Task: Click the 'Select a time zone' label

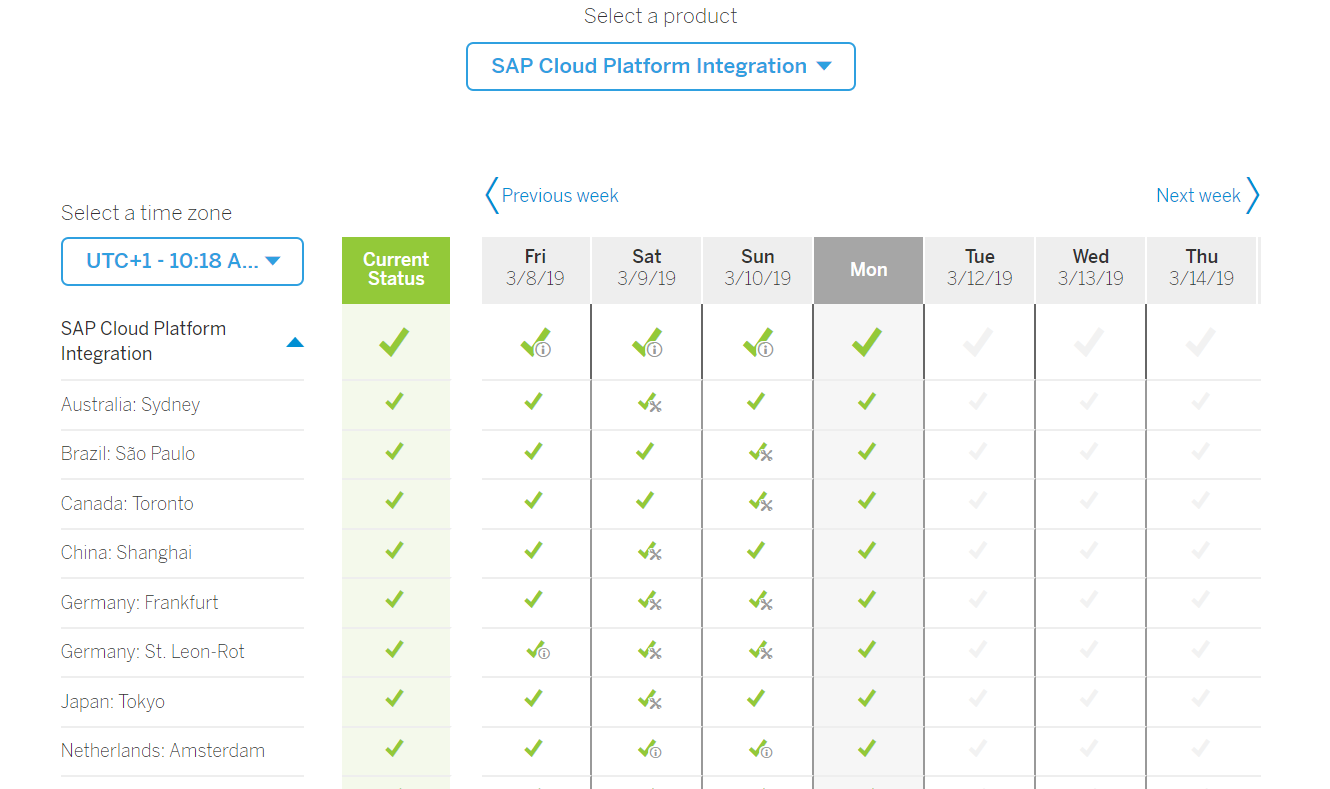Action: pyautogui.click(x=146, y=213)
